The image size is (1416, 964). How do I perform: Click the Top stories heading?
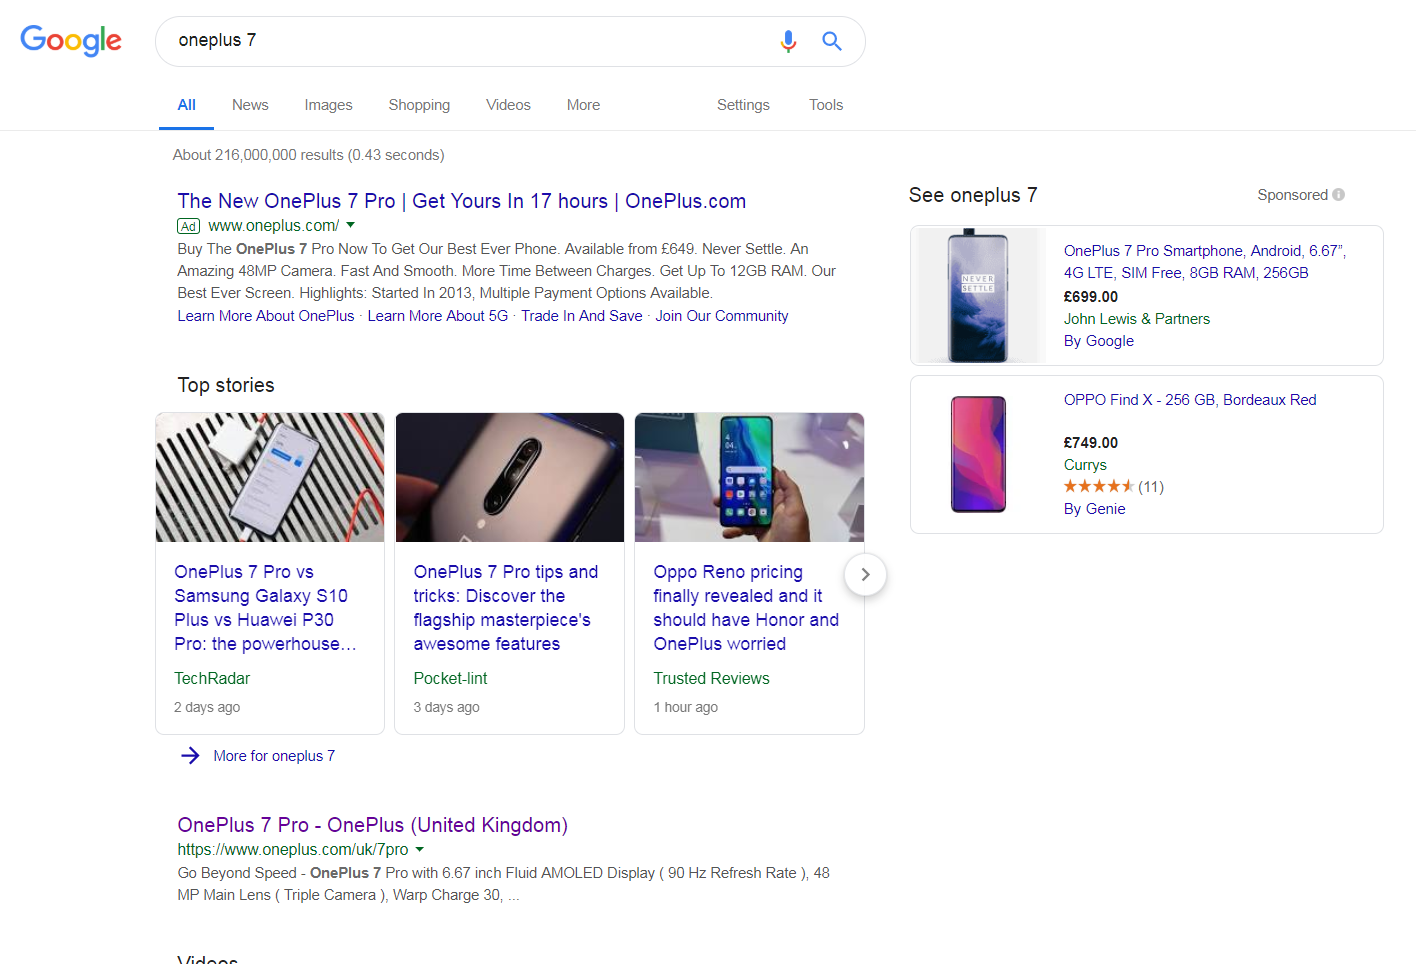coord(226,385)
